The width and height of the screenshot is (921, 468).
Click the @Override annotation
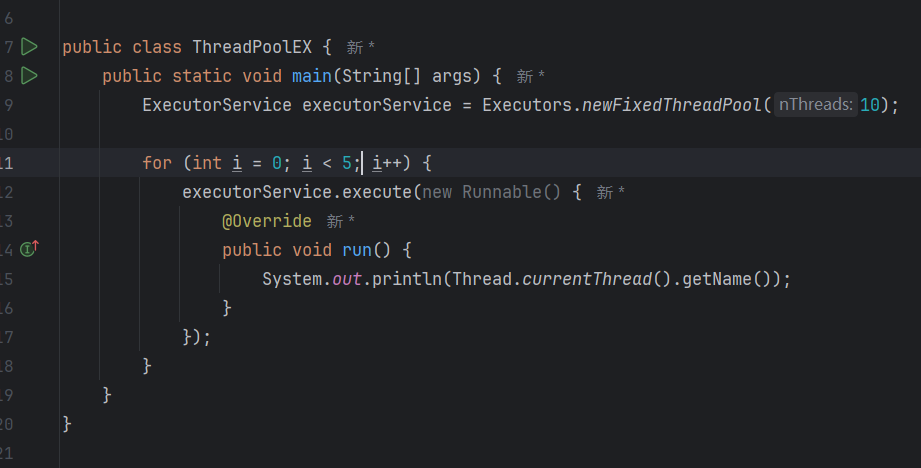click(267, 221)
